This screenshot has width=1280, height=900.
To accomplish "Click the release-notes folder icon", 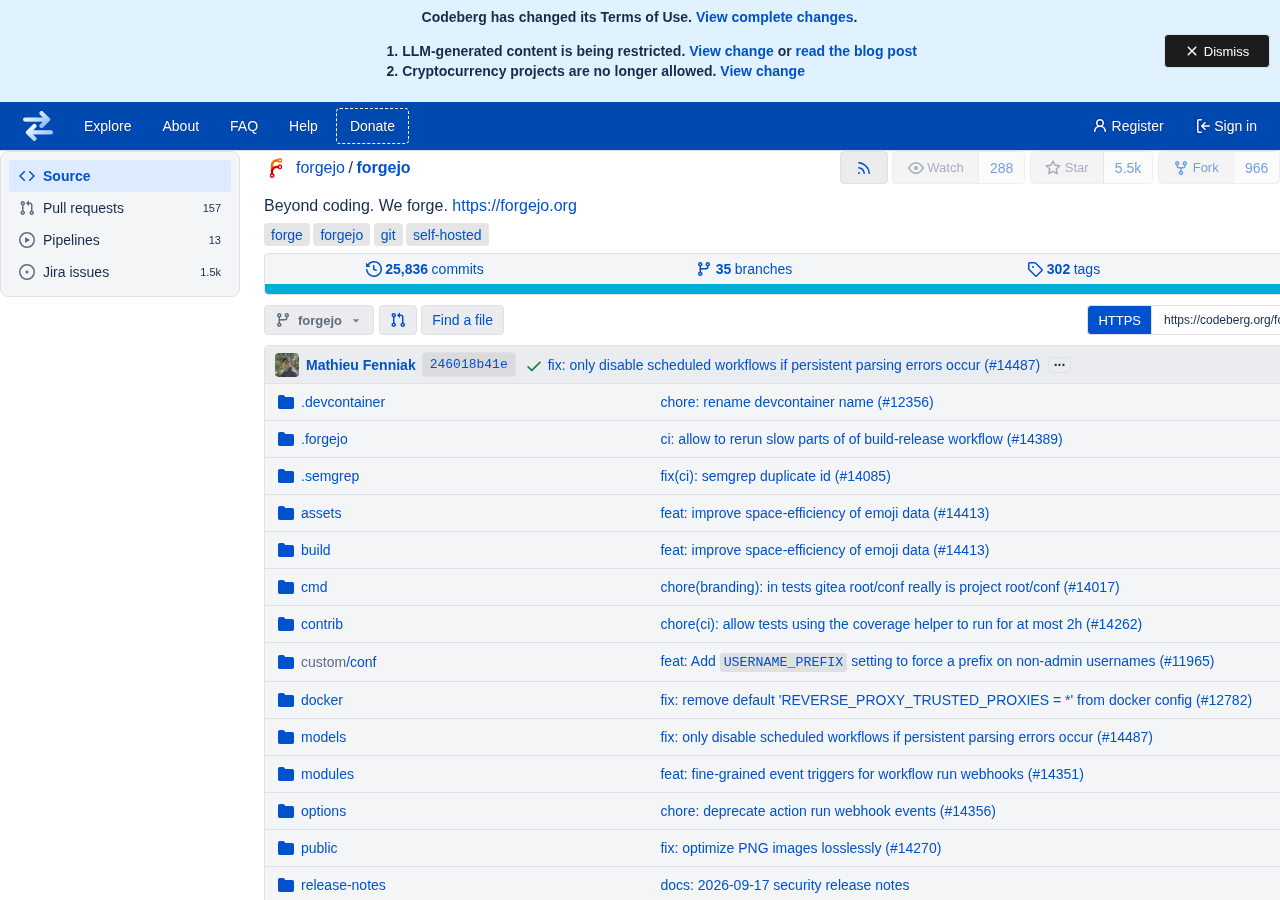I will [286, 885].
